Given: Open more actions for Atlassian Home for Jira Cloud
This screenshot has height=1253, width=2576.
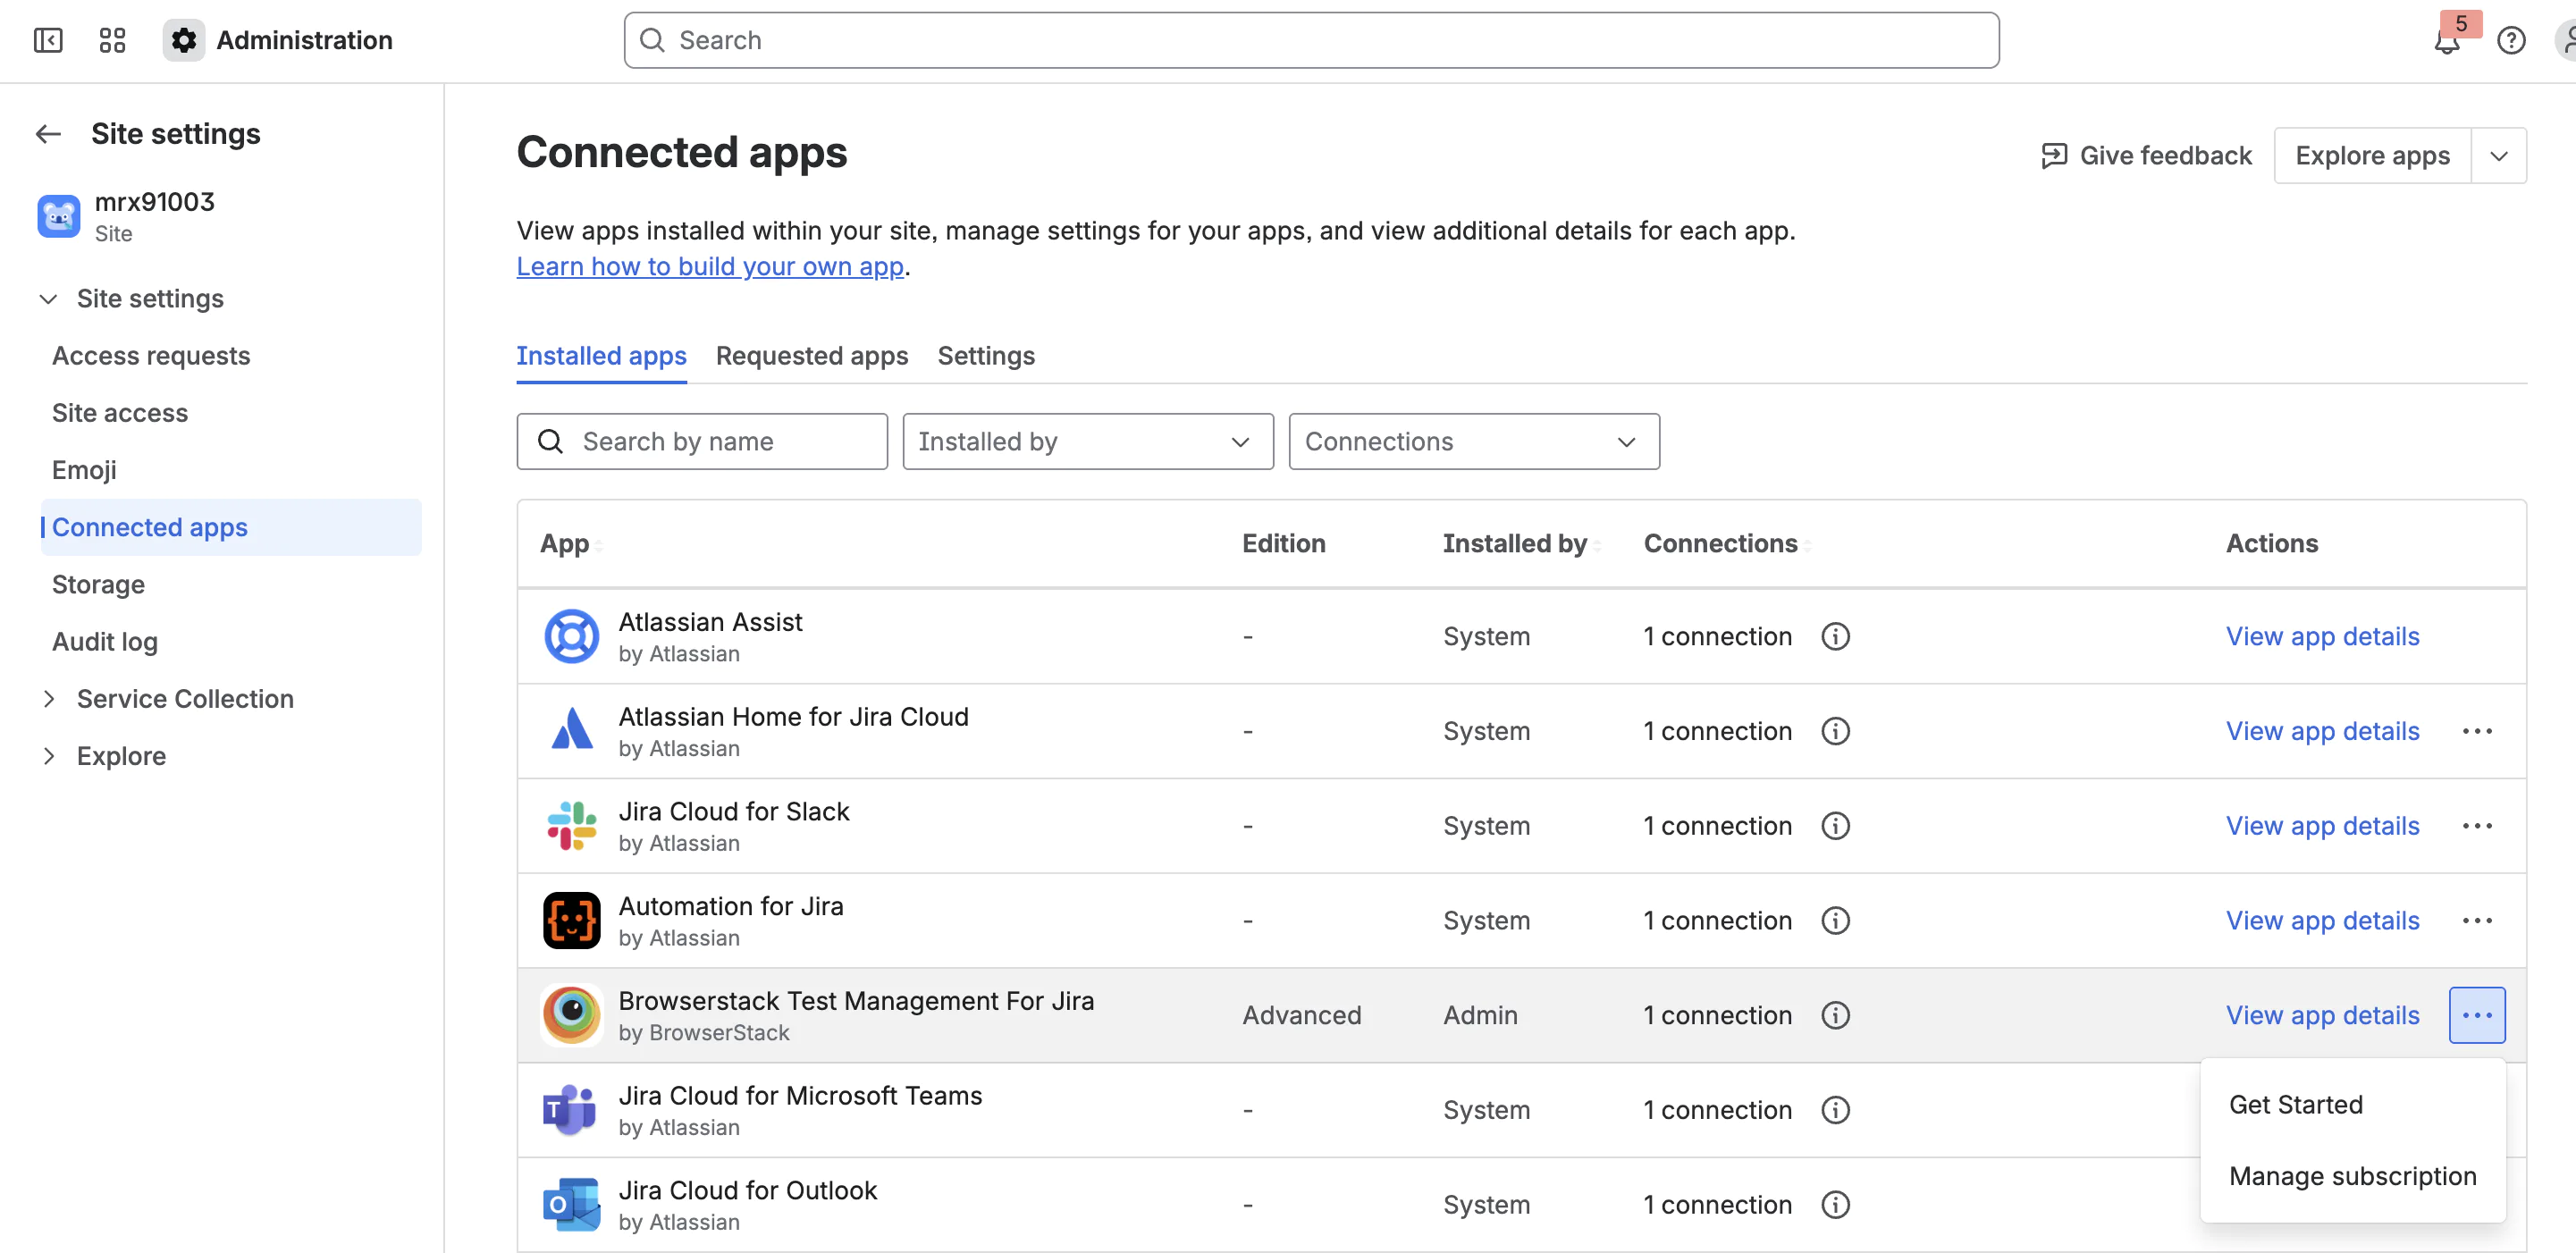Looking at the screenshot, I should 2476,731.
